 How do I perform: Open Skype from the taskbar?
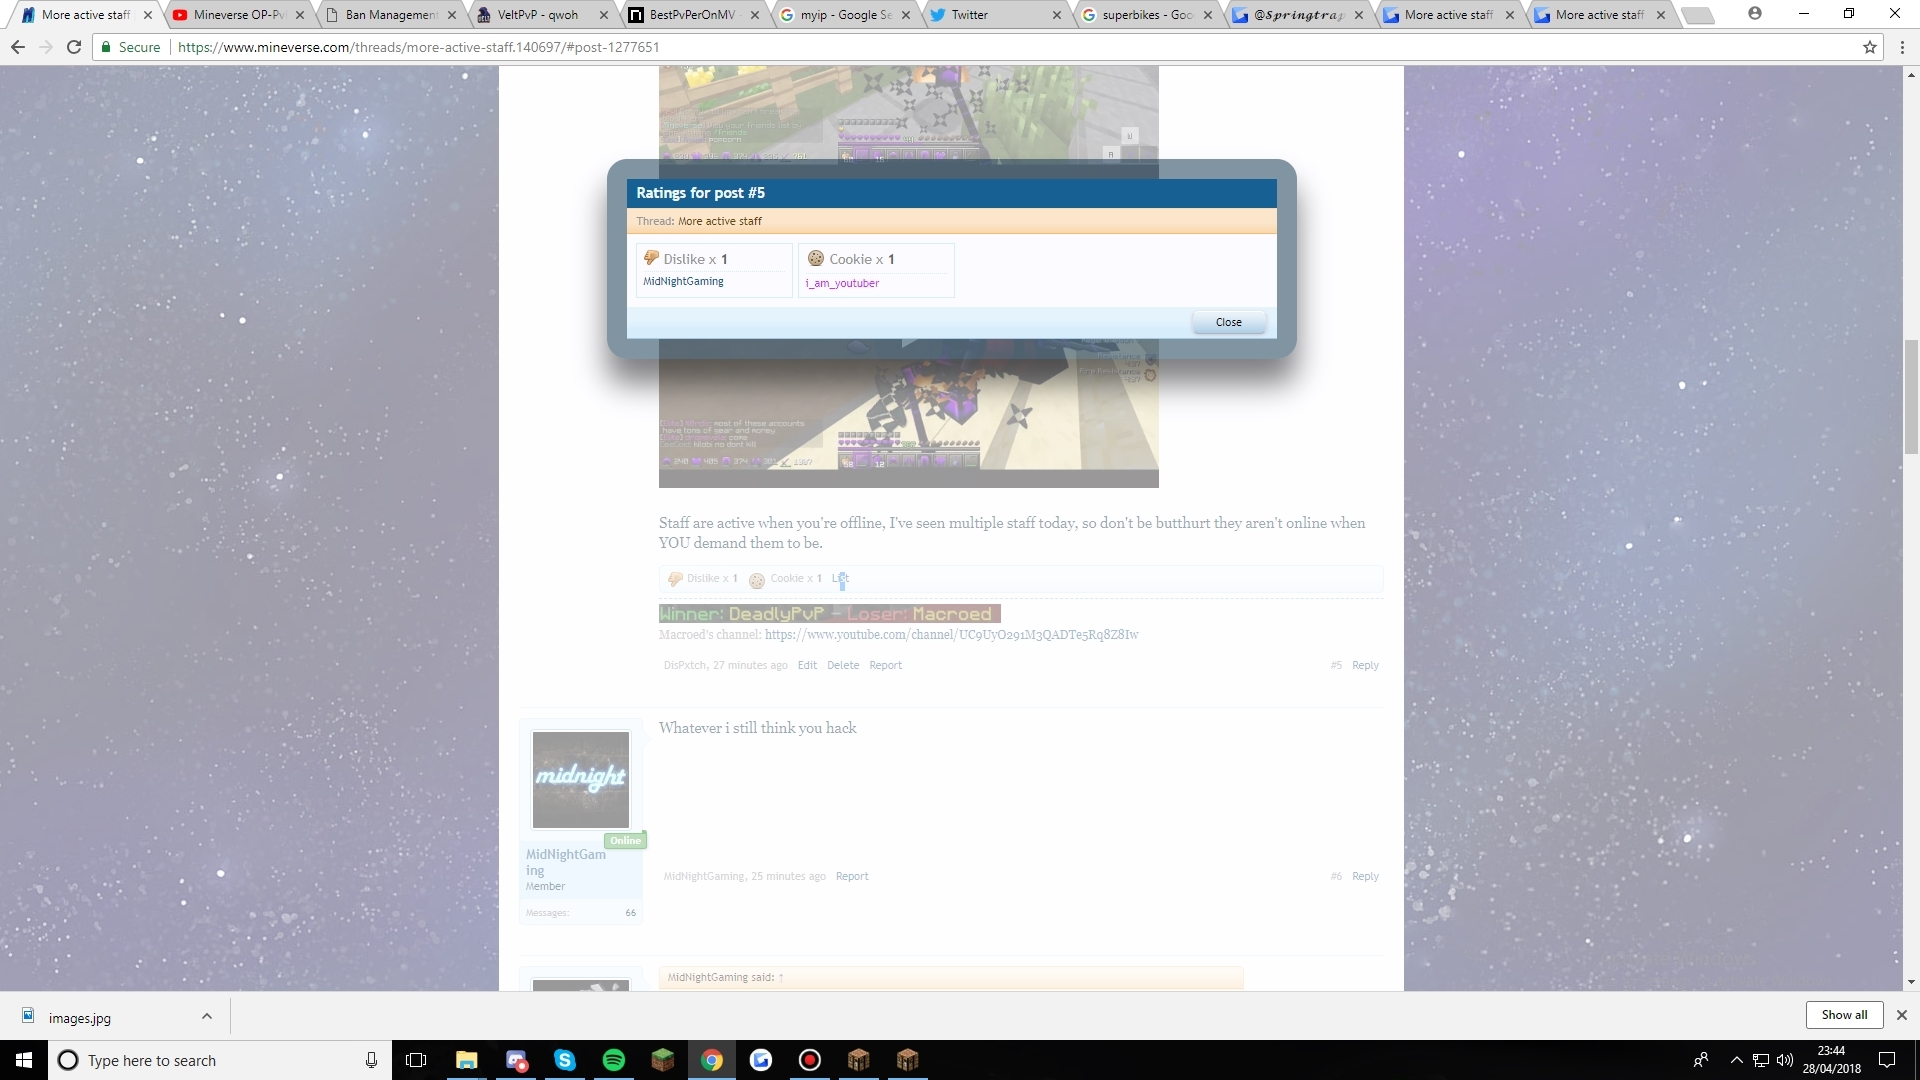[565, 1060]
